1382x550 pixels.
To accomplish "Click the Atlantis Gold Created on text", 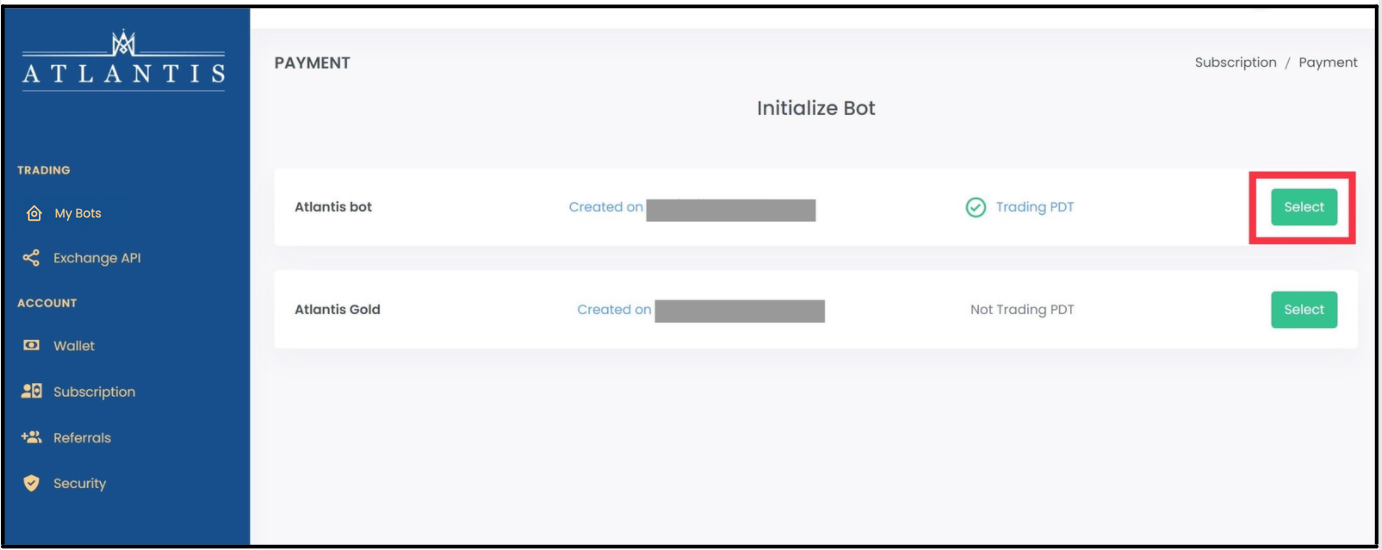I will click(614, 309).
